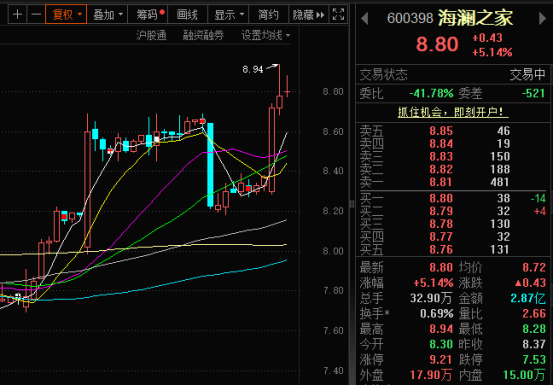The image size is (554, 386).
Task: Select 卖五 price 8.85
Action: click(x=441, y=131)
